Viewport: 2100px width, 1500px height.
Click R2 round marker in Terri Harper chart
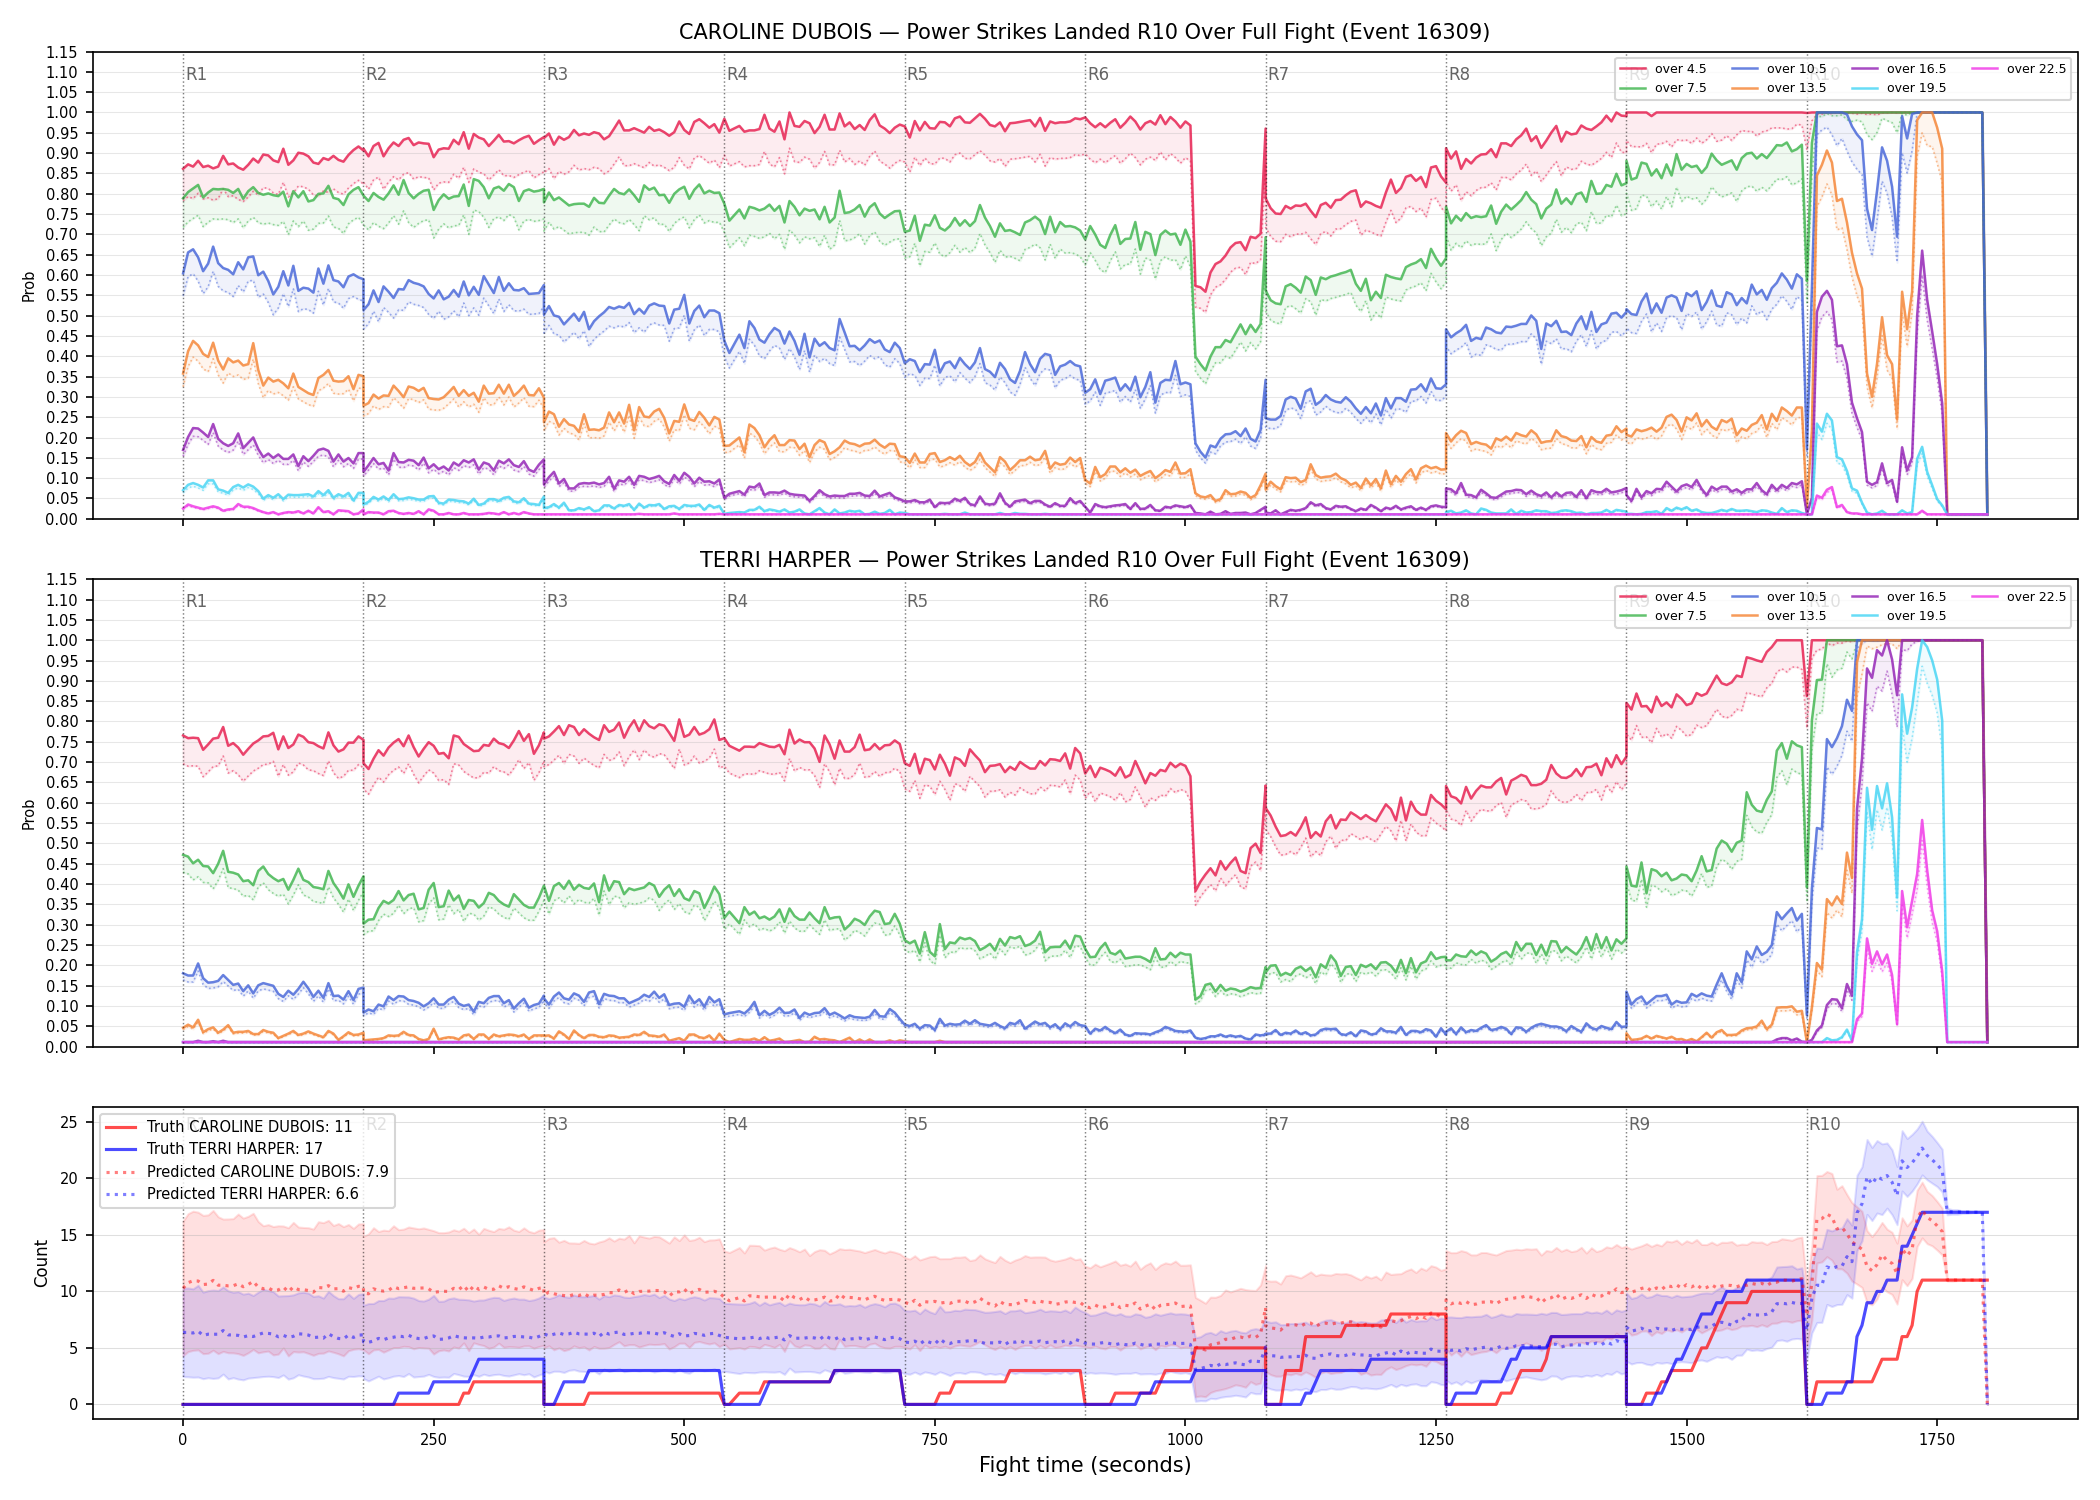(376, 601)
